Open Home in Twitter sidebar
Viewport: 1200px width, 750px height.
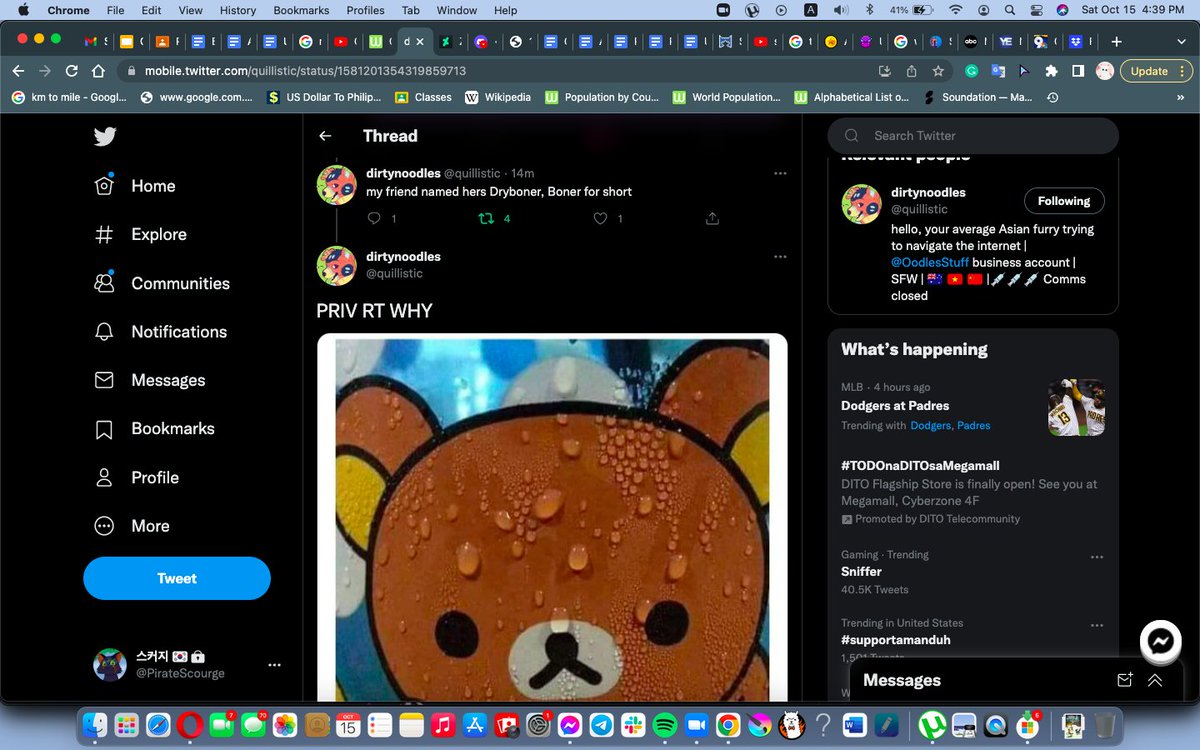[135, 186]
